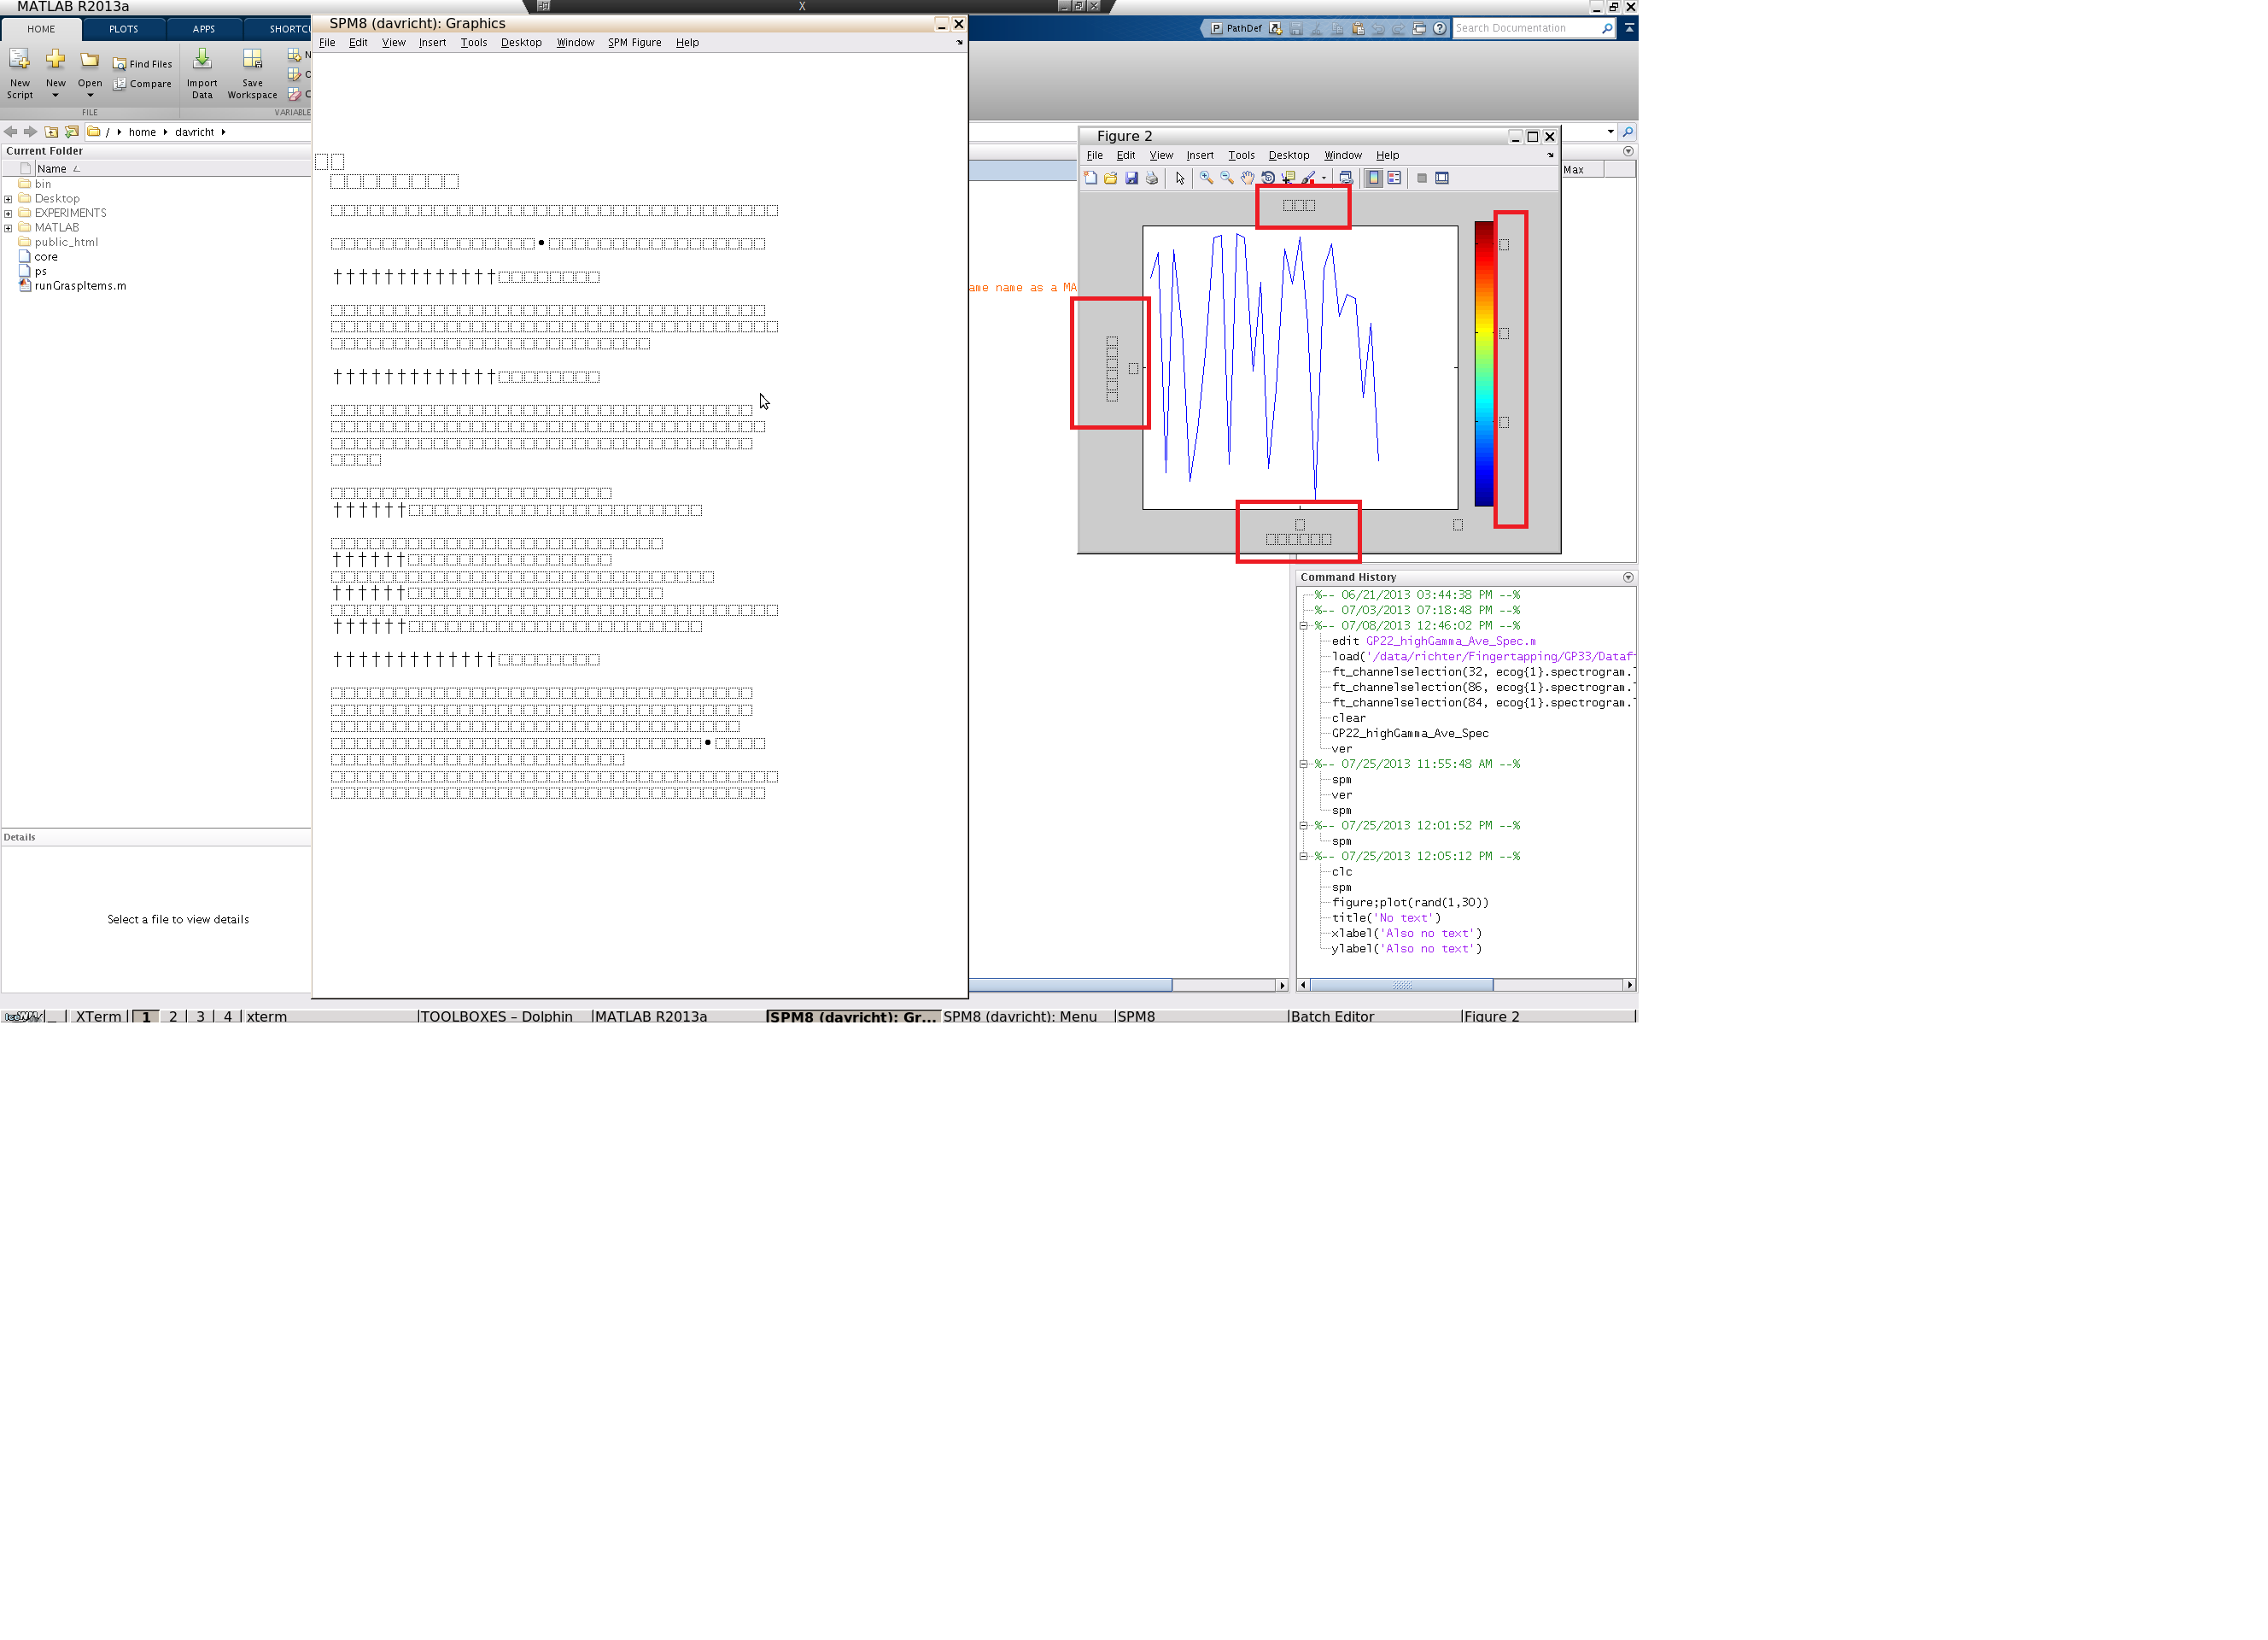Viewport: 2268px width, 1640px height.
Task: Click the Data Cursor tool icon
Action: tap(1288, 178)
